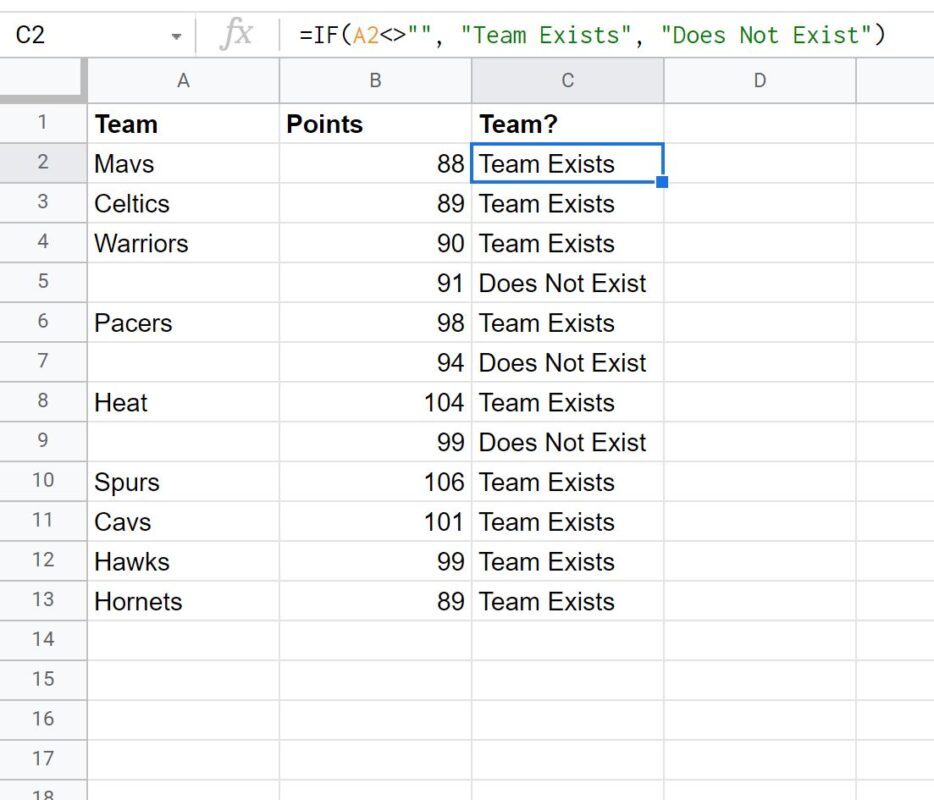This screenshot has width=934, height=800.
Task: Select the 'Heat' cell
Action: (x=183, y=402)
